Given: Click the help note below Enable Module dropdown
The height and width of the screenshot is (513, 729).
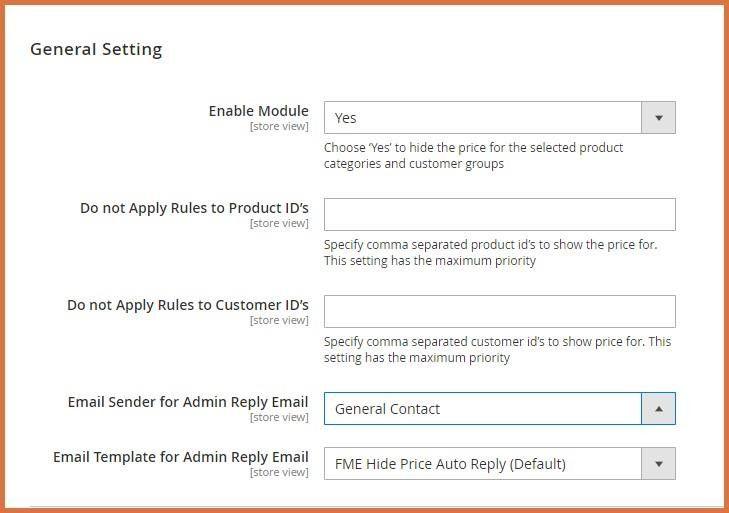Looking at the screenshot, I should click(x=473, y=155).
